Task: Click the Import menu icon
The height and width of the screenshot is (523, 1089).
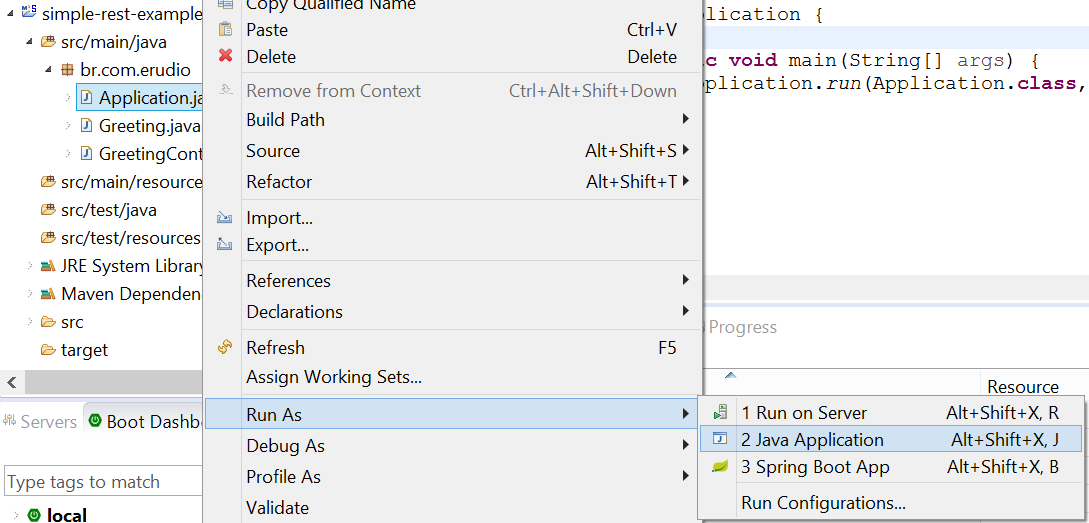Action: 225,218
